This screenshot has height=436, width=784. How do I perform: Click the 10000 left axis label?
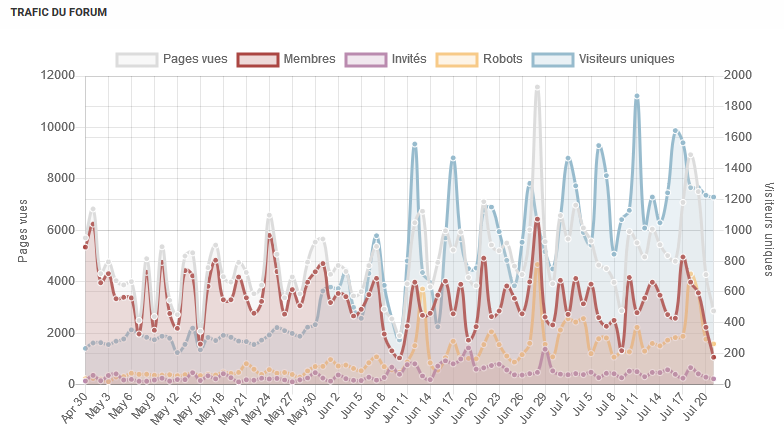point(58,127)
